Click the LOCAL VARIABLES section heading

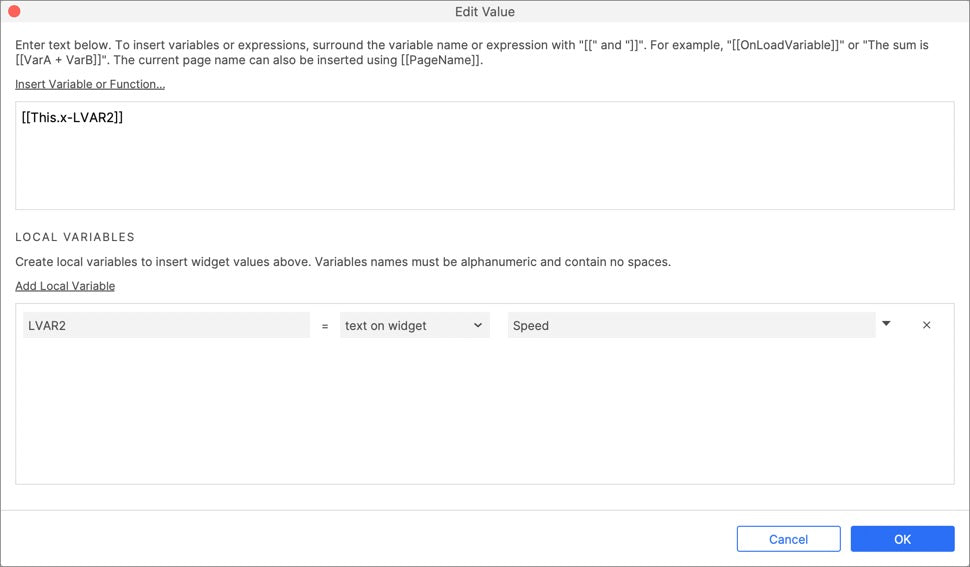[75, 237]
